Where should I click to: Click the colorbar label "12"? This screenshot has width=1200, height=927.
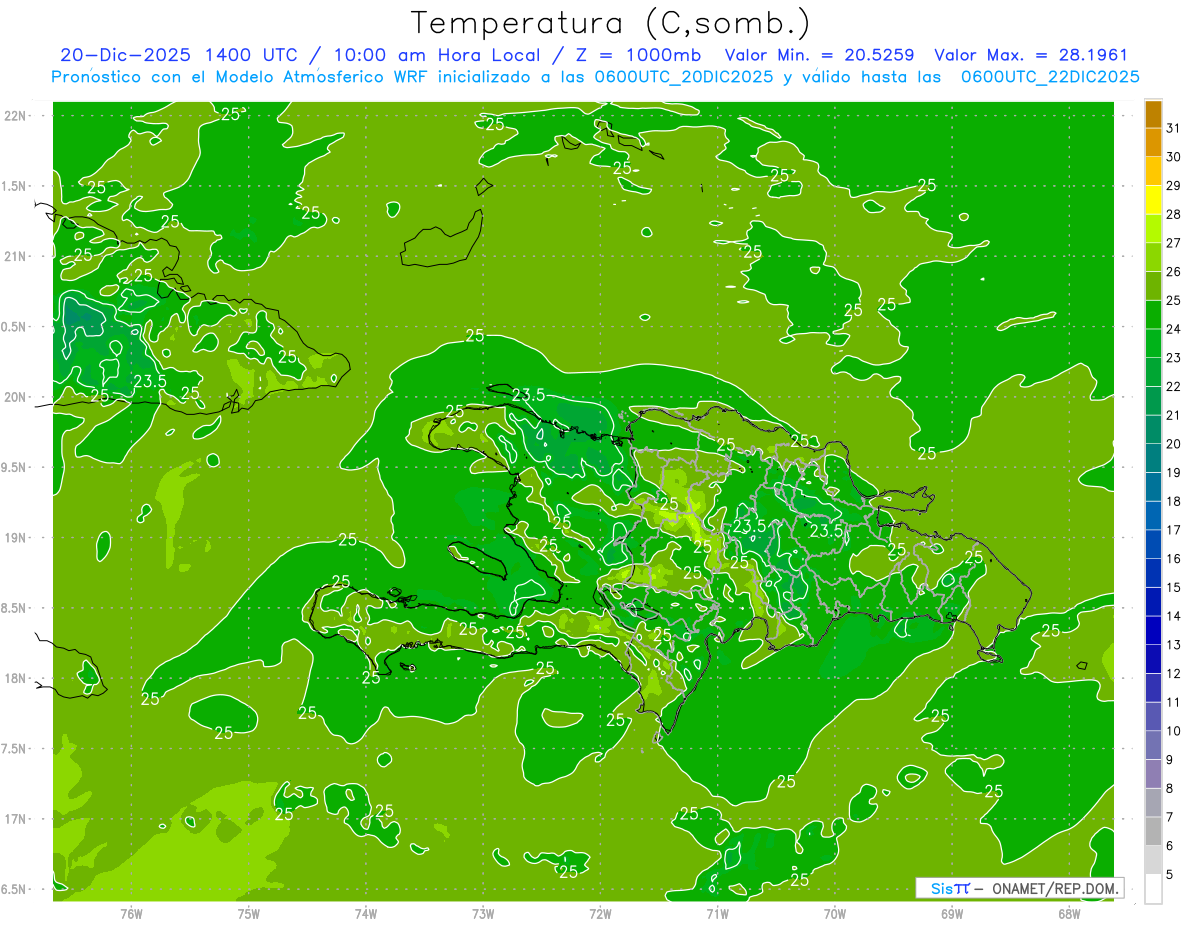pos(1174,673)
